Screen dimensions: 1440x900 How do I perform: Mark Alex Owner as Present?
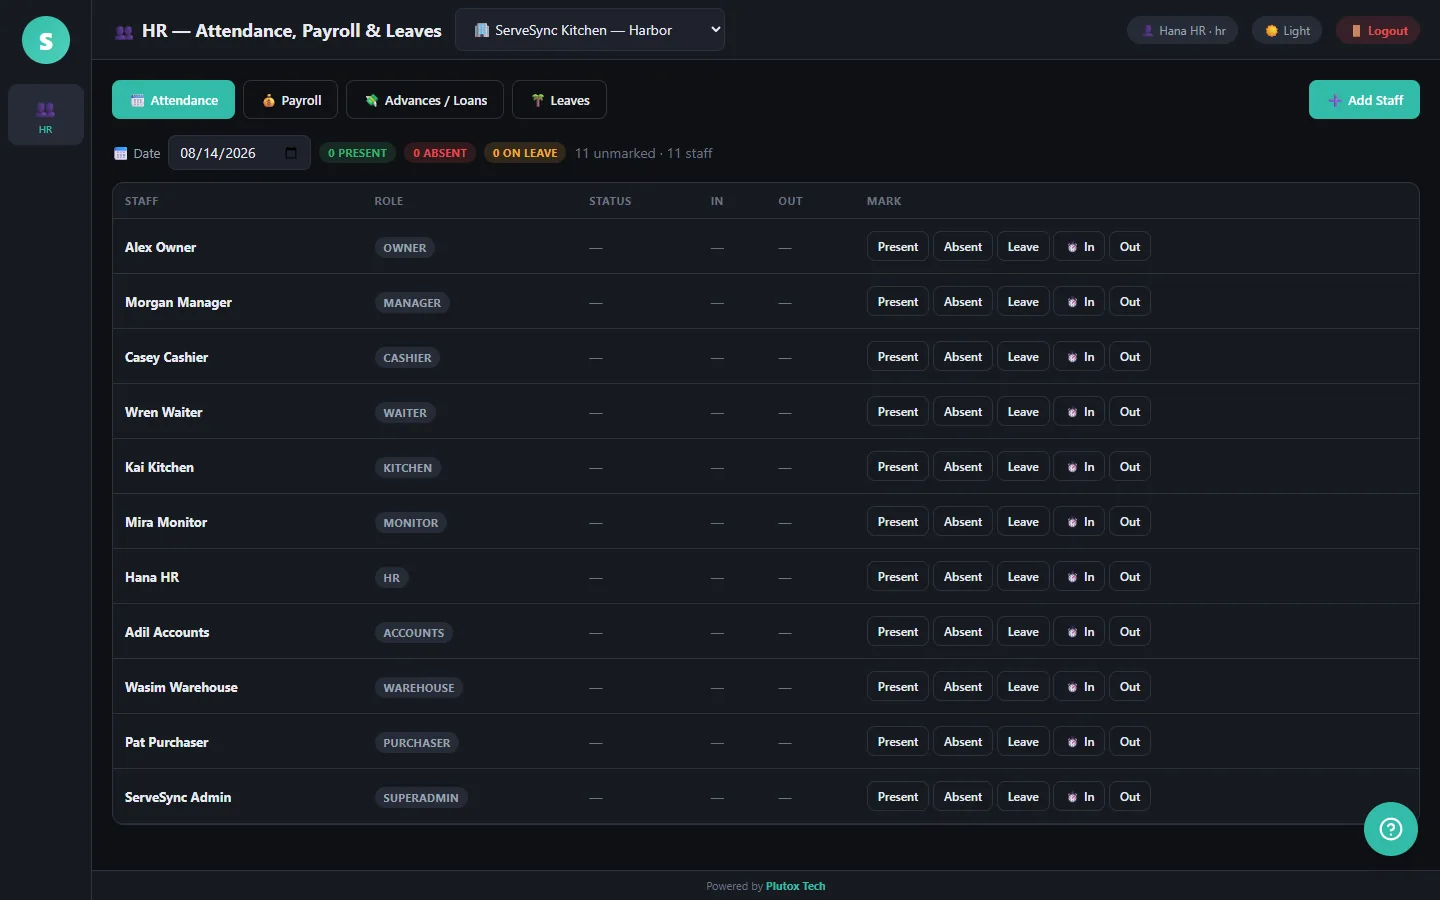tap(898, 247)
